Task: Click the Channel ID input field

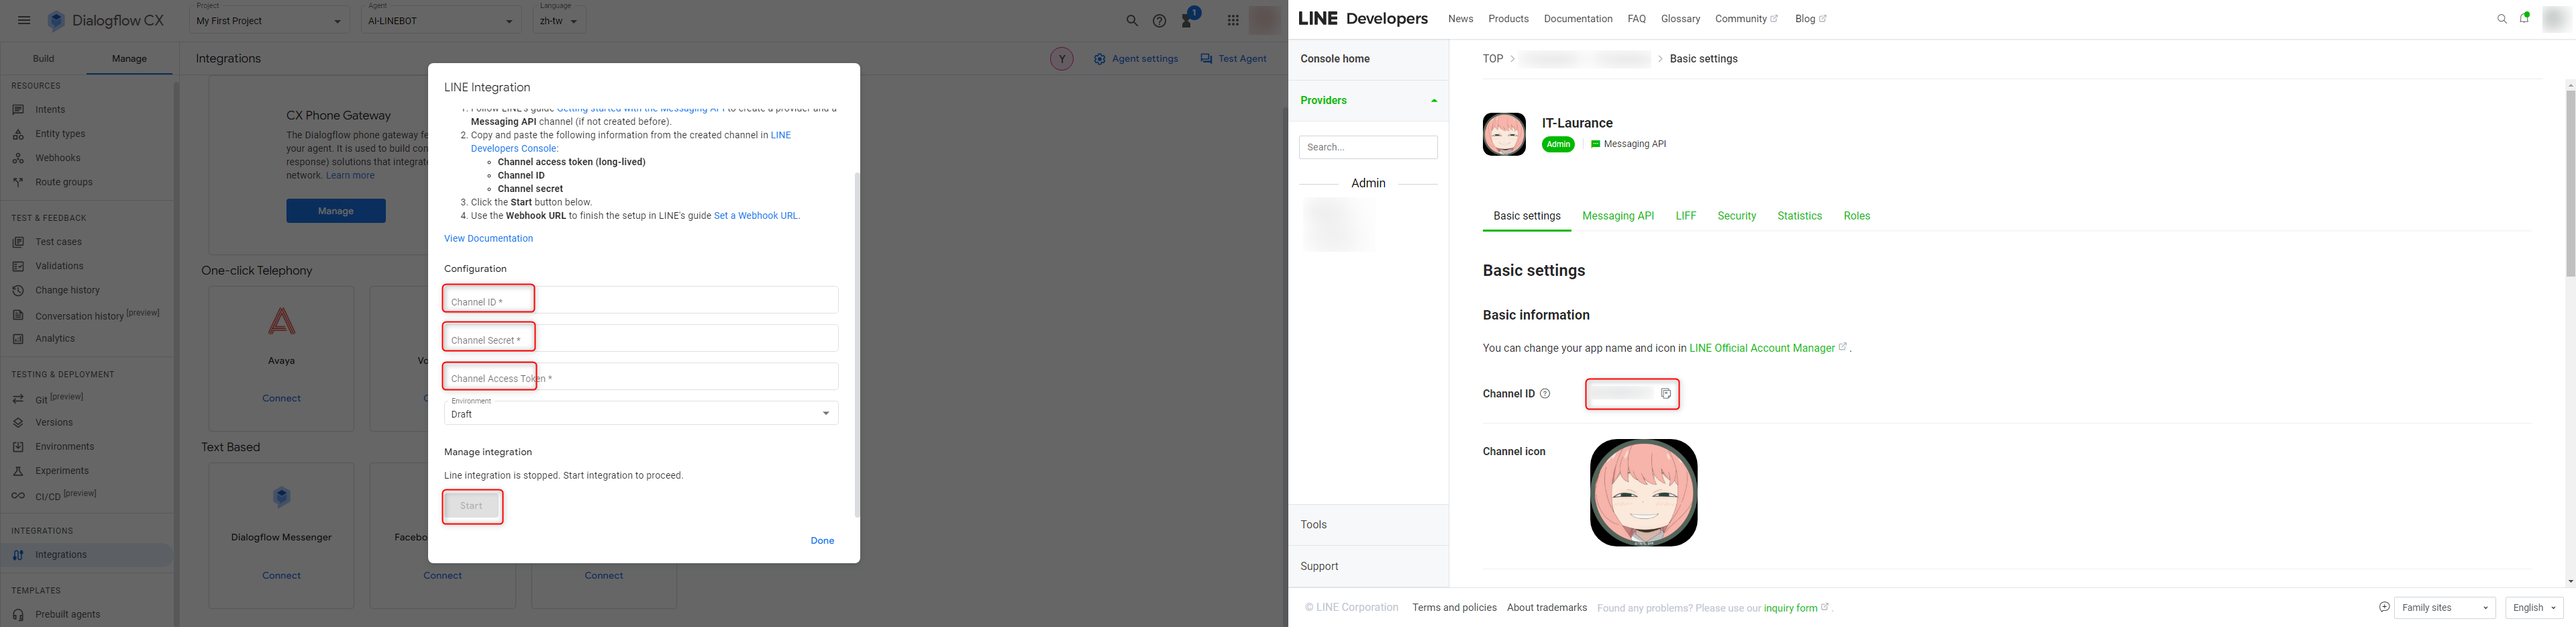Action: pyautogui.click(x=641, y=300)
